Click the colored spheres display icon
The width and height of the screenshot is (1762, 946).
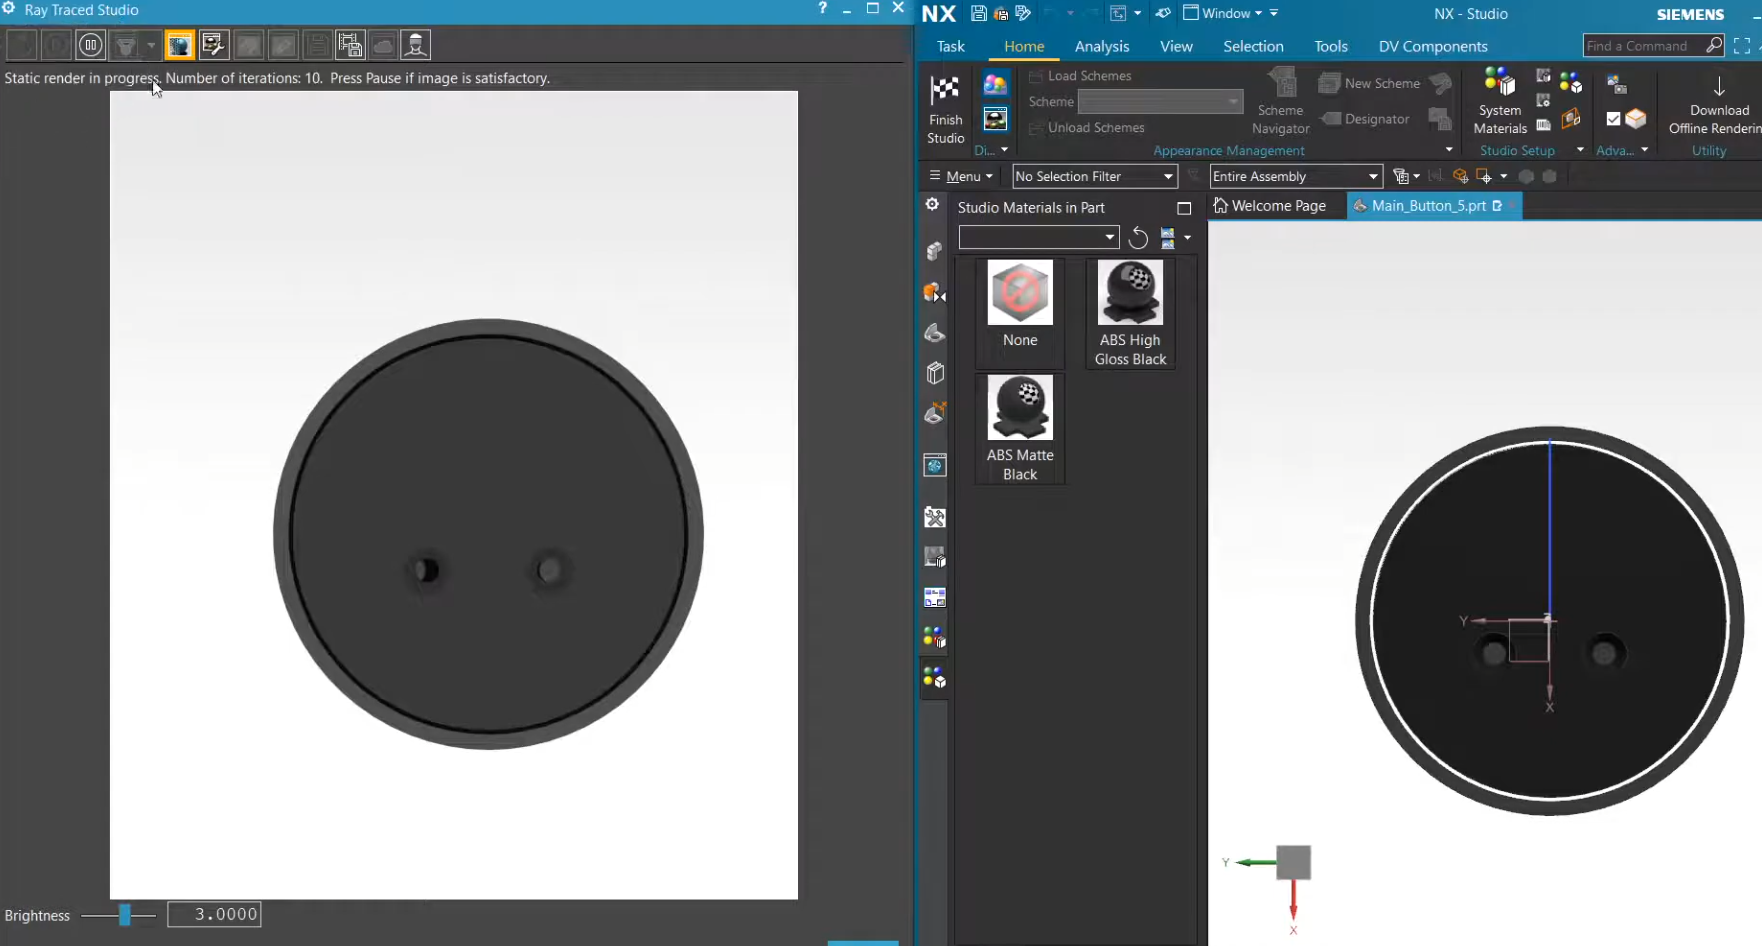coord(995,85)
